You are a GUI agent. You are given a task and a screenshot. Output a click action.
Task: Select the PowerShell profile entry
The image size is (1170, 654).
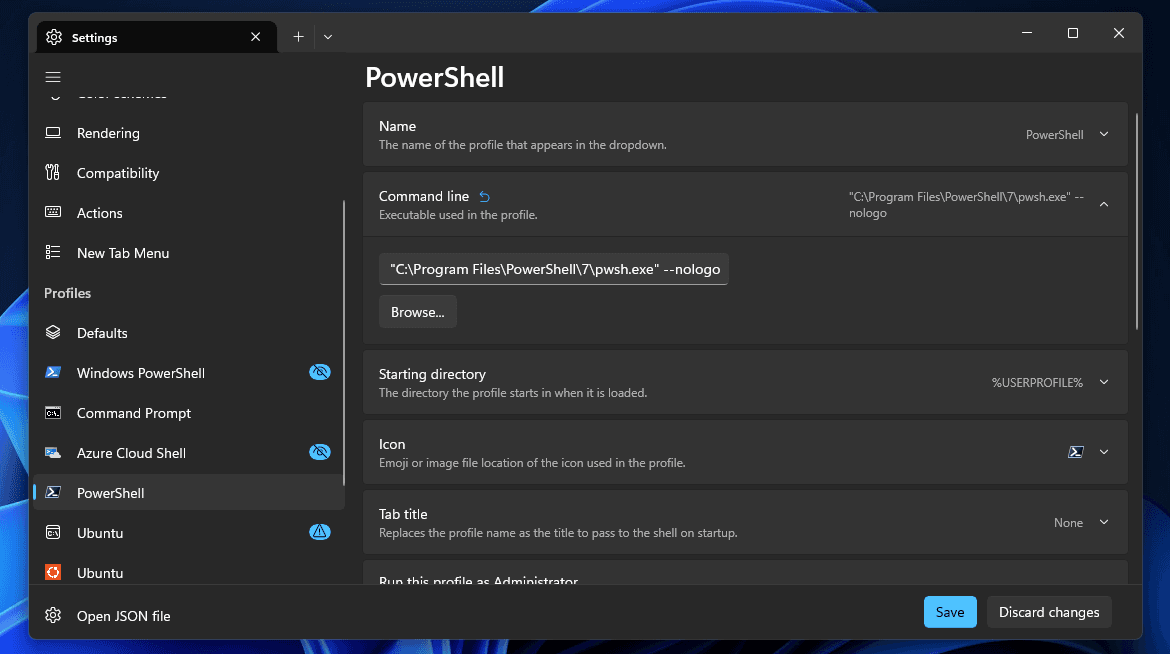[189, 493]
